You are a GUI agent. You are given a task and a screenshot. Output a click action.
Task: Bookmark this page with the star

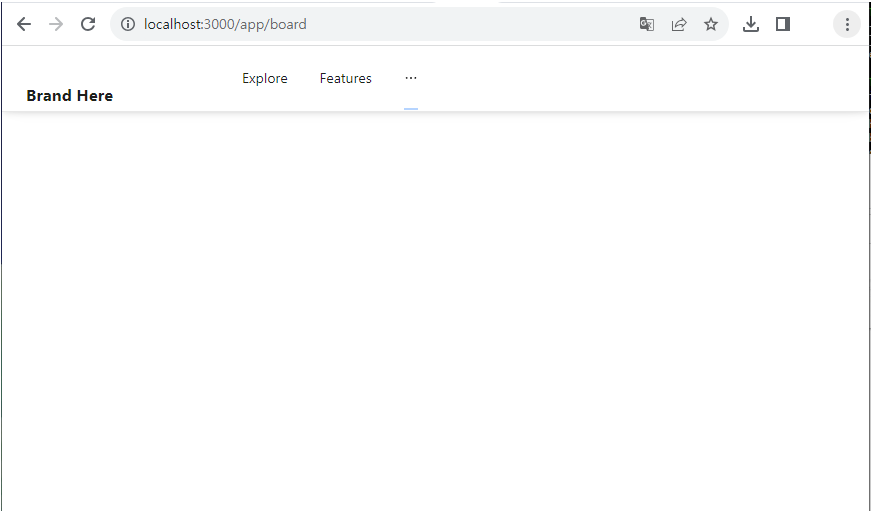[710, 24]
